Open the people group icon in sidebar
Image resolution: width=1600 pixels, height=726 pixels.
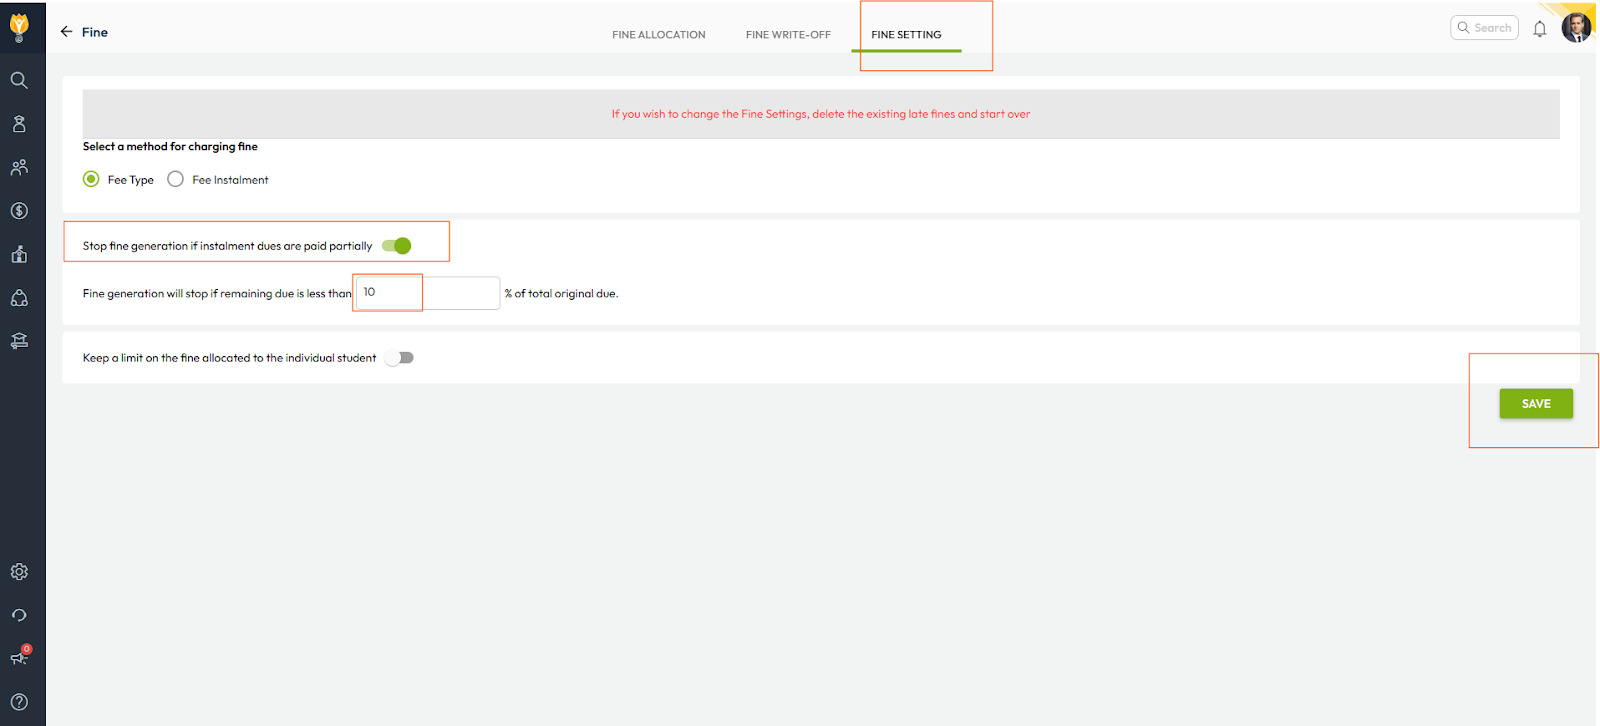tap(19, 167)
